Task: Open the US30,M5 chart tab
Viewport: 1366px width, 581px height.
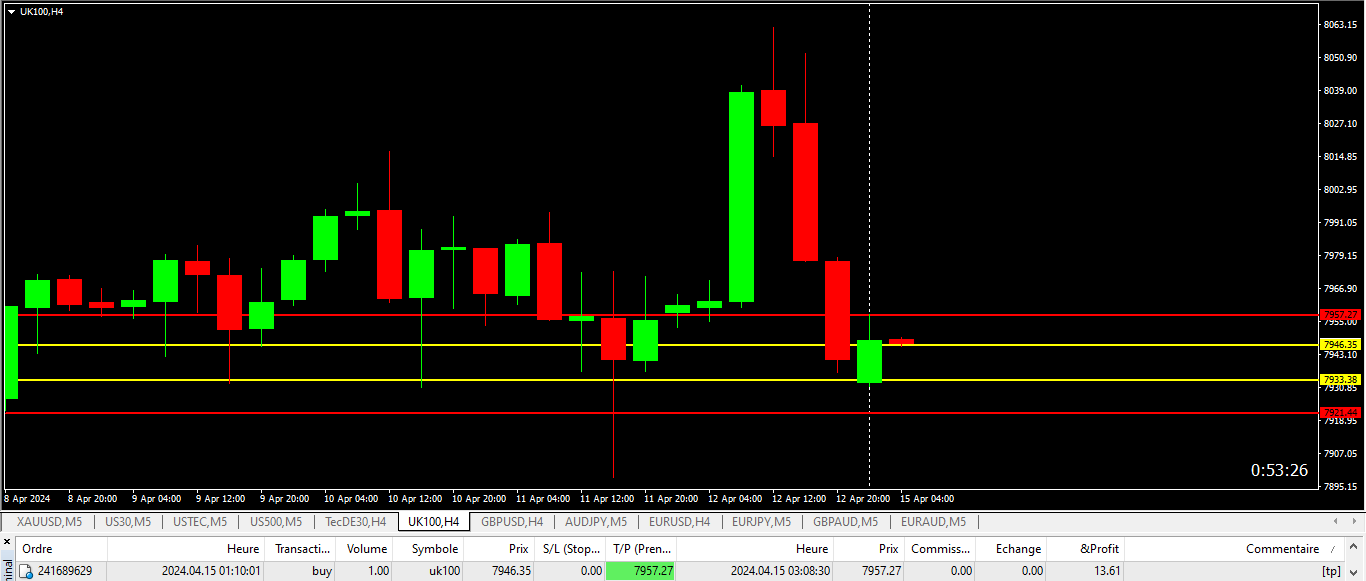Action: click(x=127, y=522)
